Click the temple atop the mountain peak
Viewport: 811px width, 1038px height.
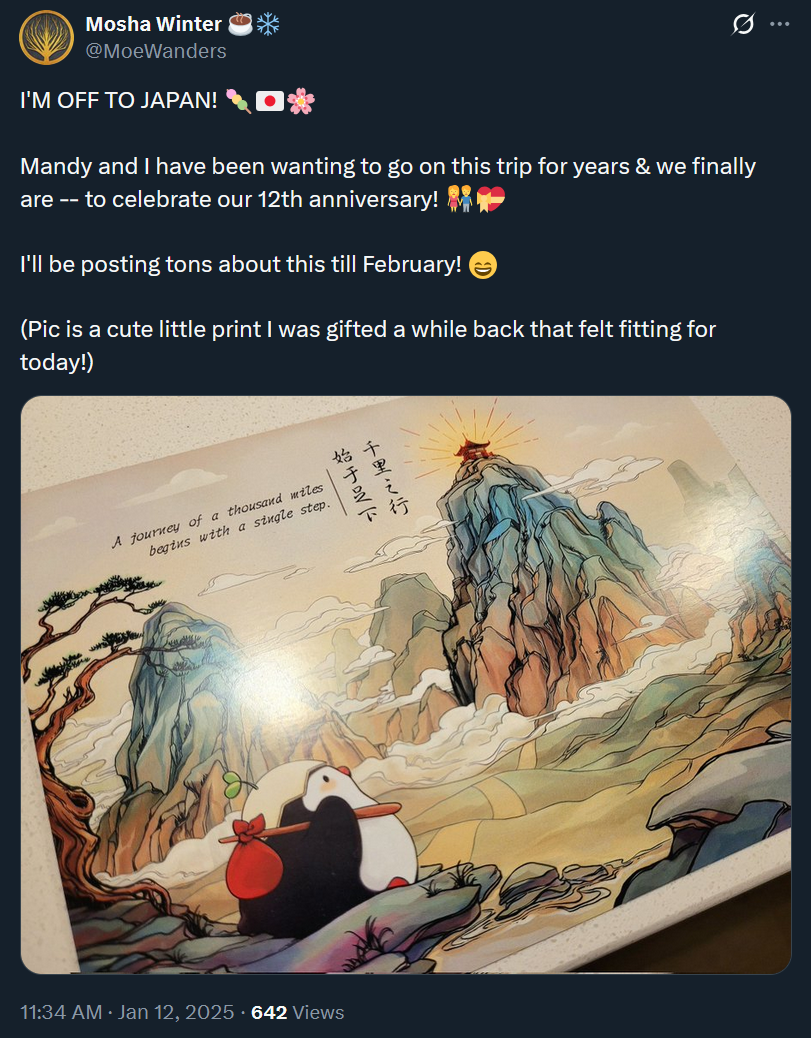tap(472, 449)
